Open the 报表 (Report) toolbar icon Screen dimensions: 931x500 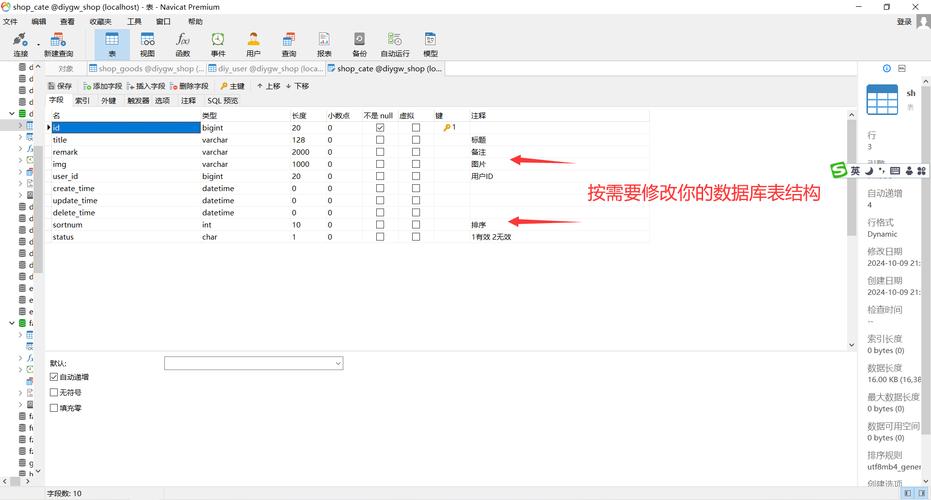pyautogui.click(x=324, y=44)
